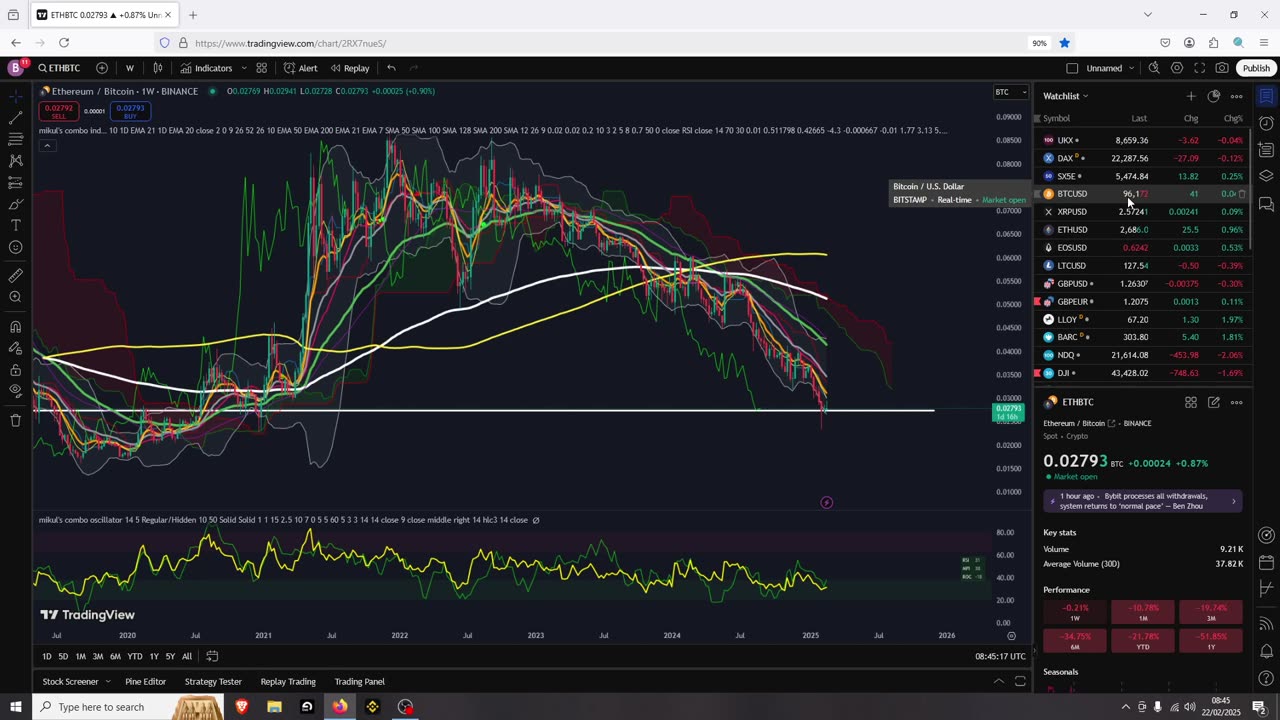The width and height of the screenshot is (1280, 720).
Task: Collapse the indicator legend with chevron
Action: [x=46, y=145]
